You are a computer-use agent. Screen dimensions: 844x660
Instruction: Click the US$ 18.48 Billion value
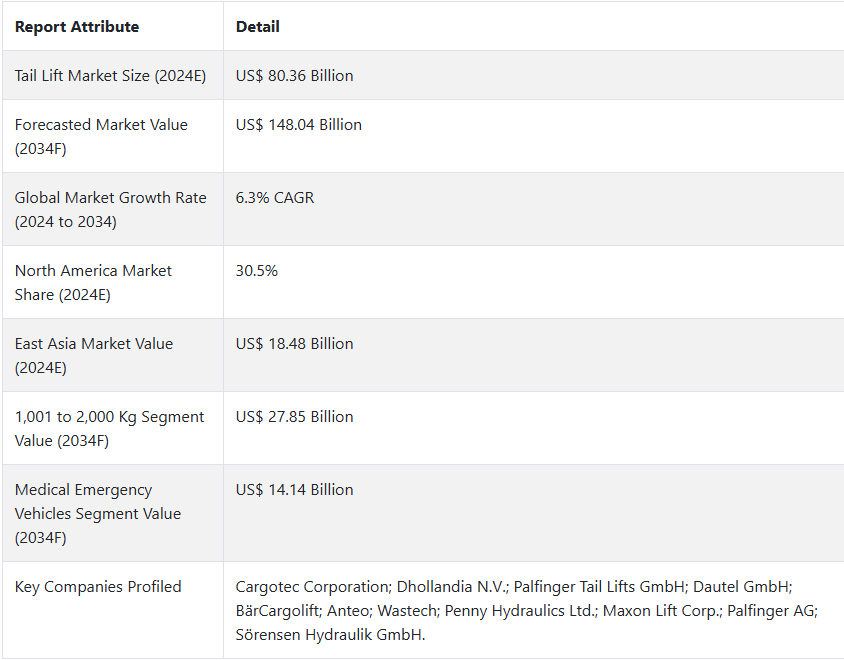click(294, 343)
